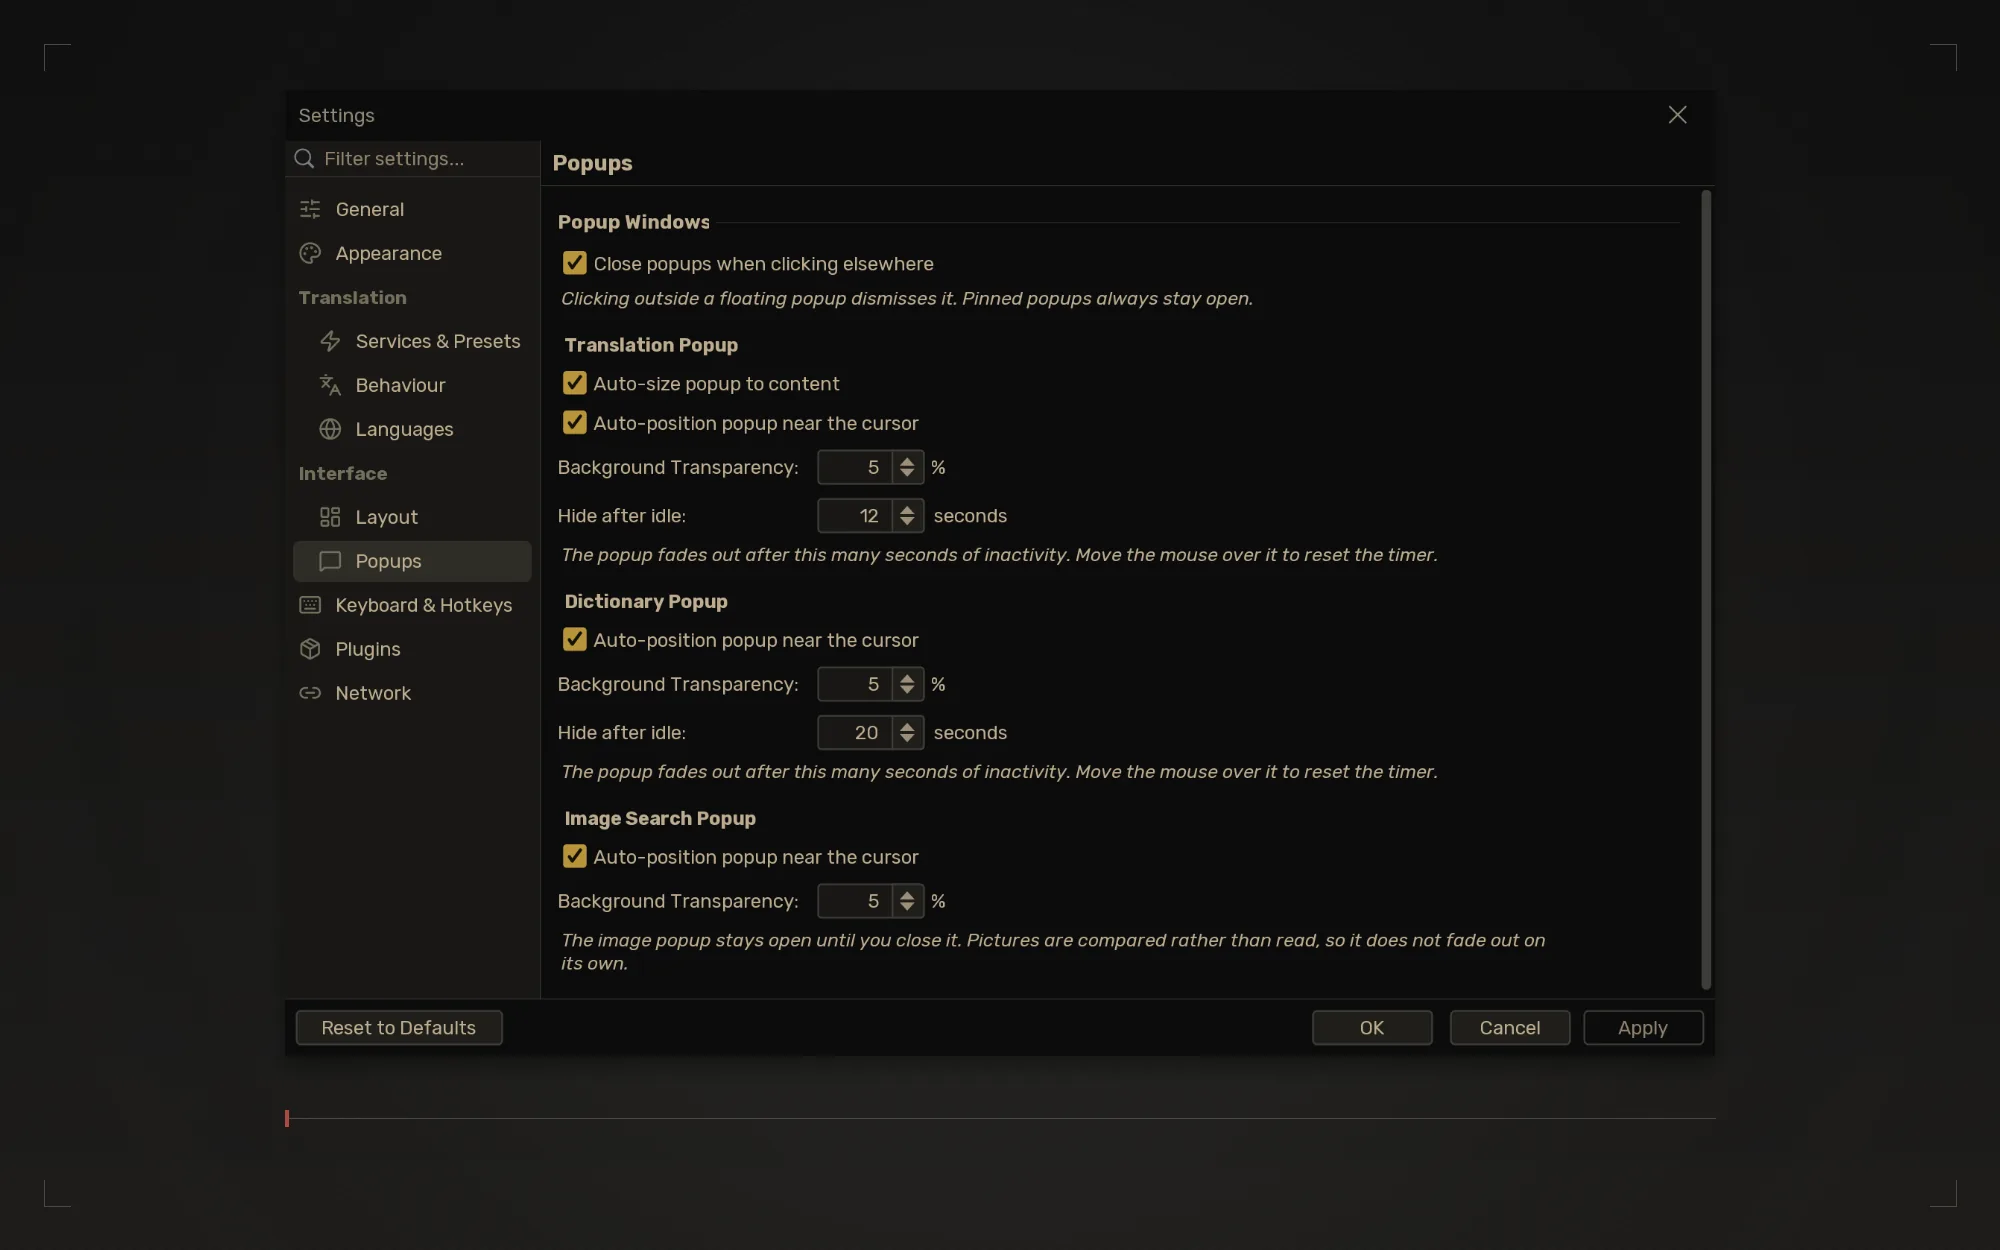Screen dimensions: 2000x1250
Task: Click the General sliders icon in sidebar
Action: [x=310, y=209]
